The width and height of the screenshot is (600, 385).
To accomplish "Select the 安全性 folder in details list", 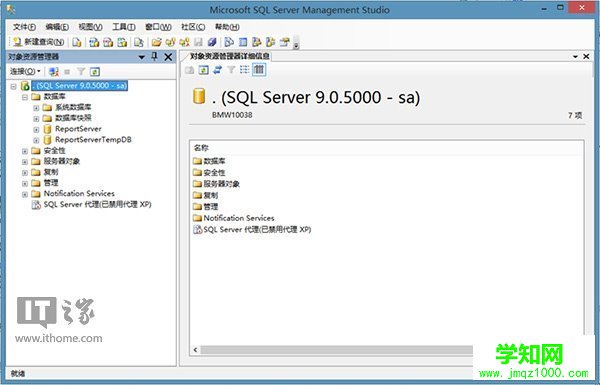I will pyautogui.click(x=214, y=173).
